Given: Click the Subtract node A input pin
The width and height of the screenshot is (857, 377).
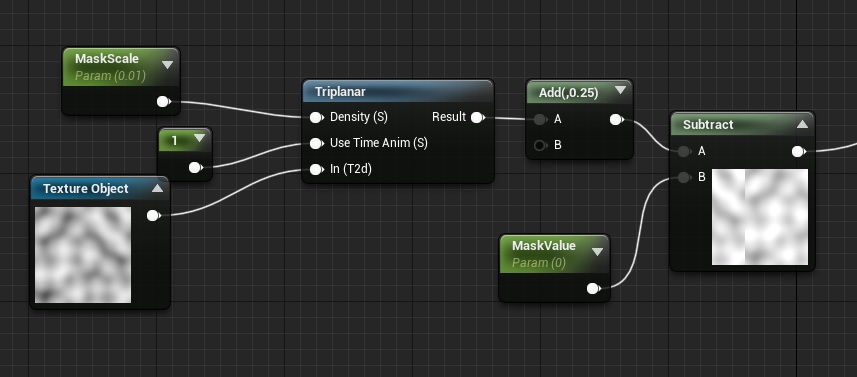Looking at the screenshot, I should pyautogui.click(x=684, y=151).
